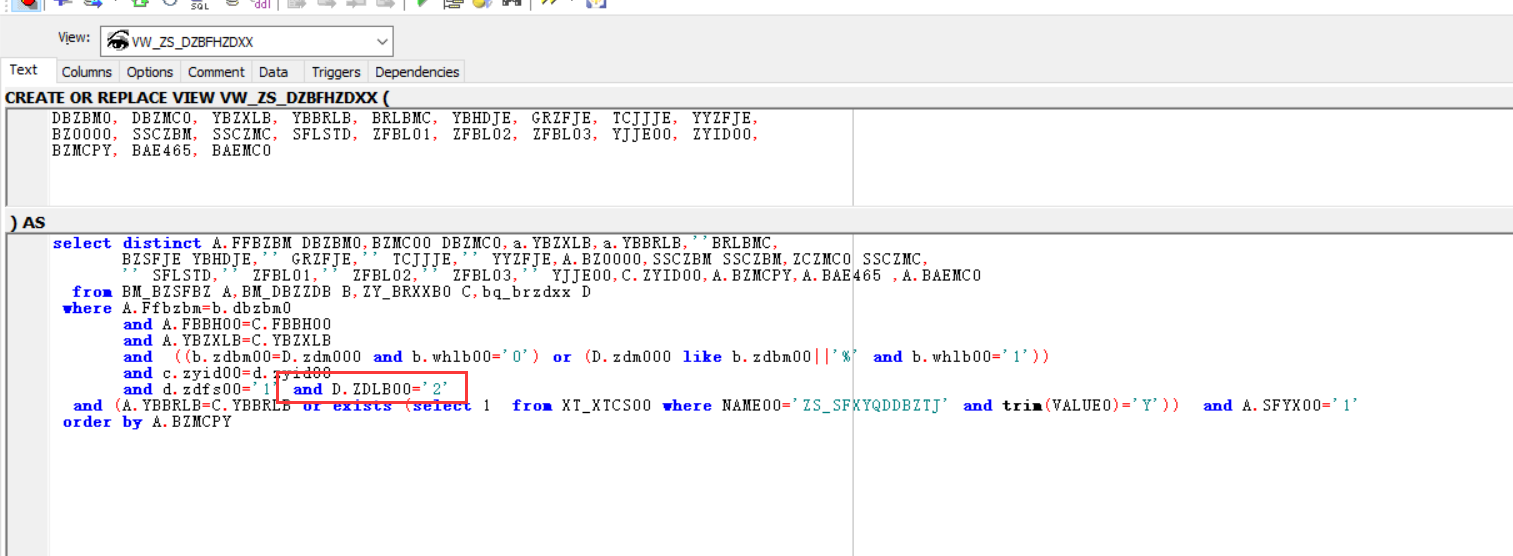Click the "'' SFLSTD" select line
The height and width of the screenshot is (556, 1513).
point(551,275)
